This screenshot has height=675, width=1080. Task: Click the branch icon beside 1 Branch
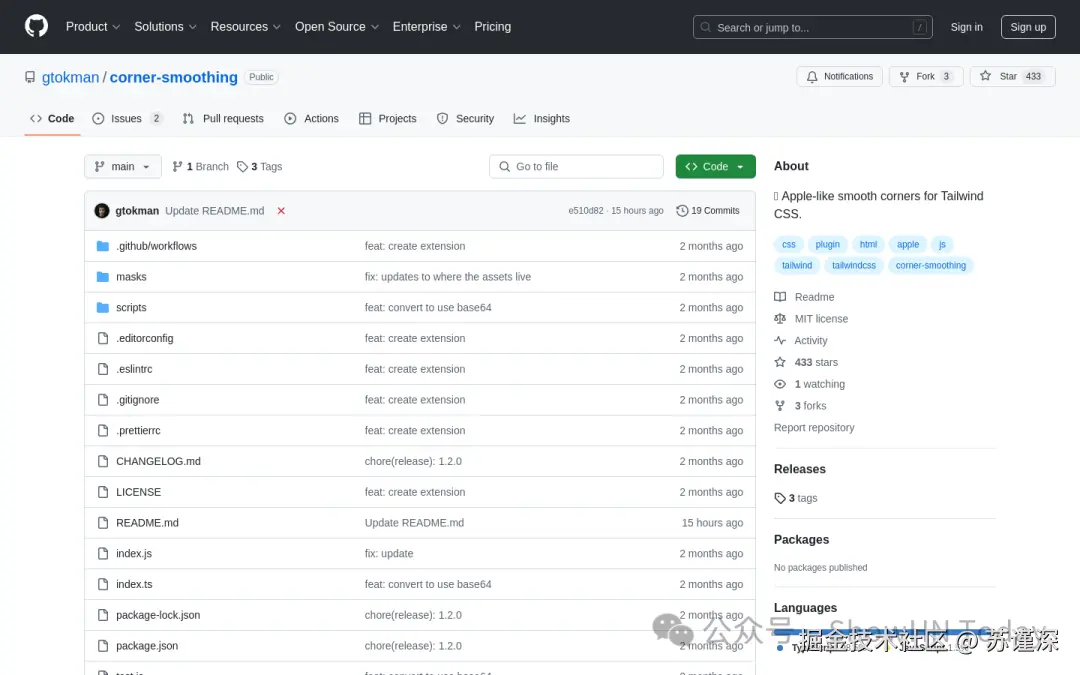point(178,167)
